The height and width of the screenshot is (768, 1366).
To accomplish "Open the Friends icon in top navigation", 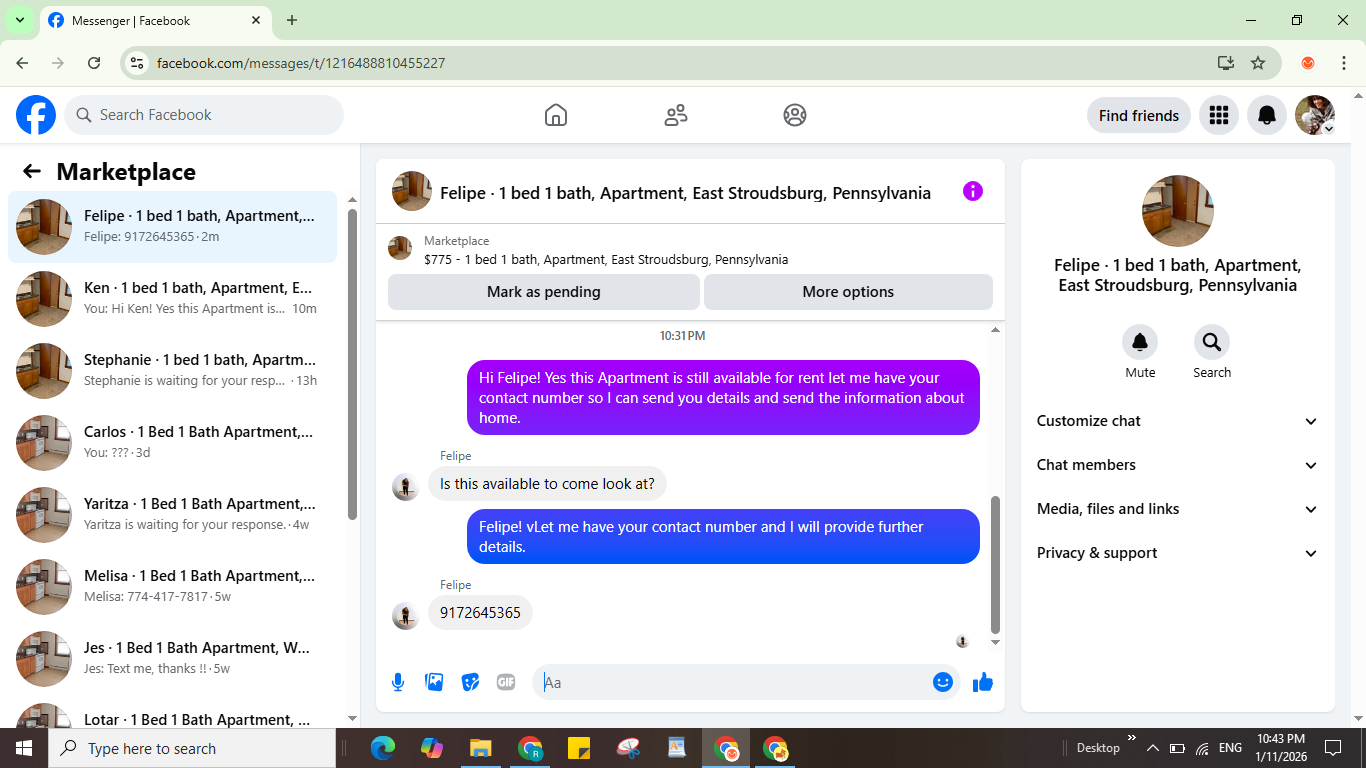I will (x=676, y=115).
